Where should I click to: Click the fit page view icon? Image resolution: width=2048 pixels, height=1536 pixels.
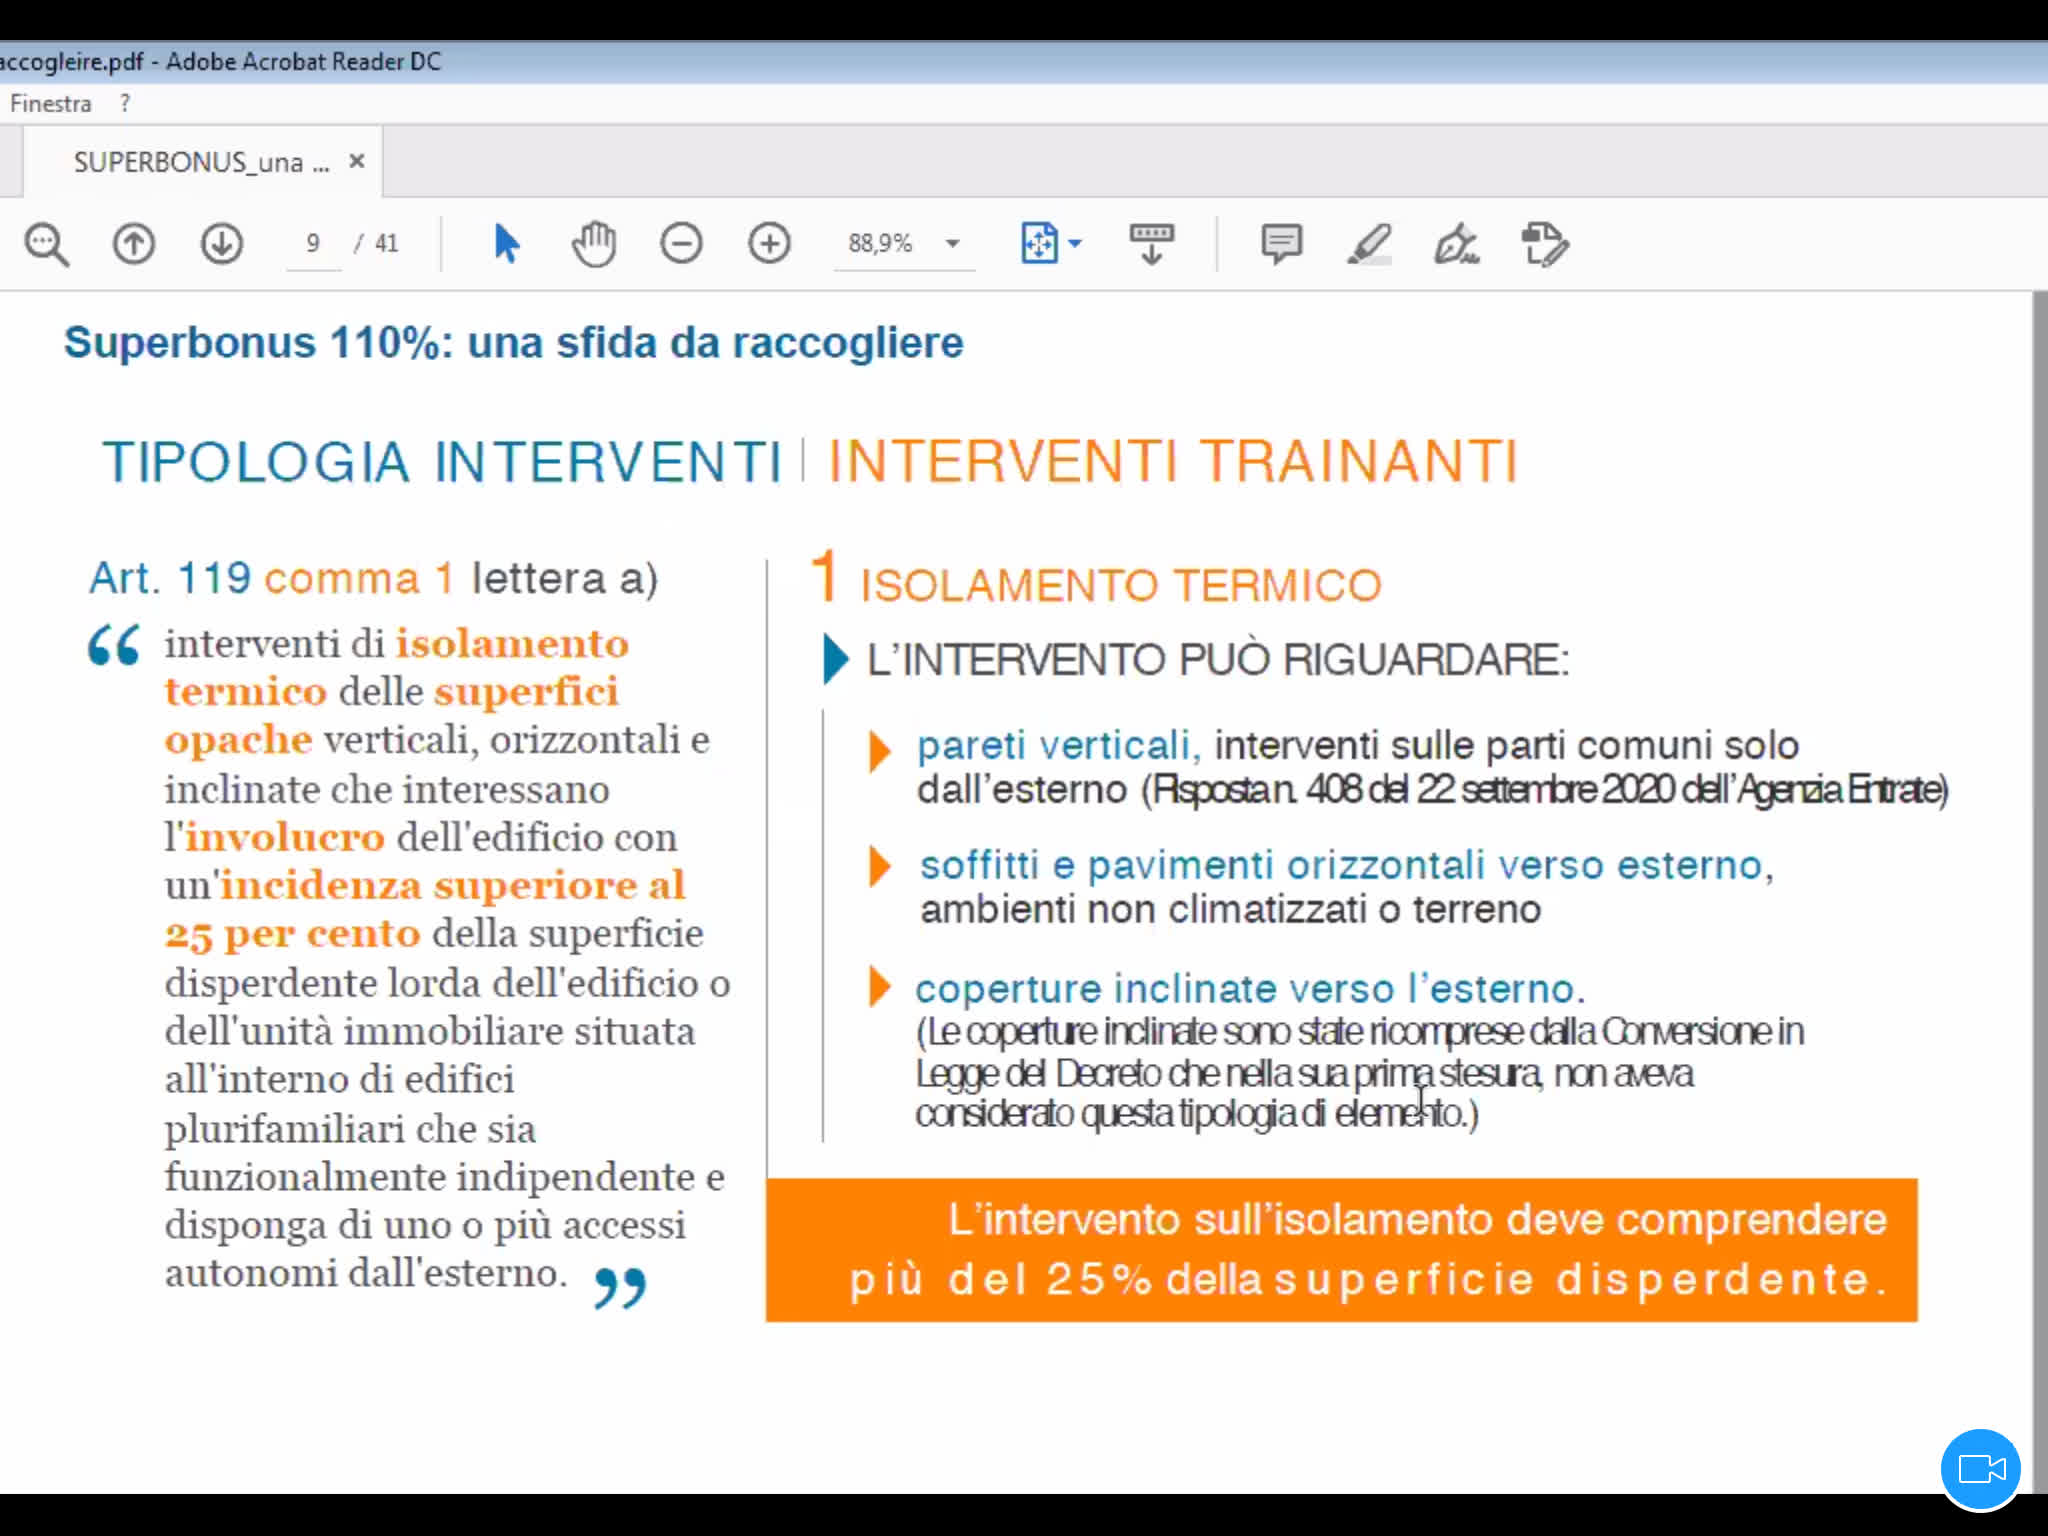(1039, 243)
